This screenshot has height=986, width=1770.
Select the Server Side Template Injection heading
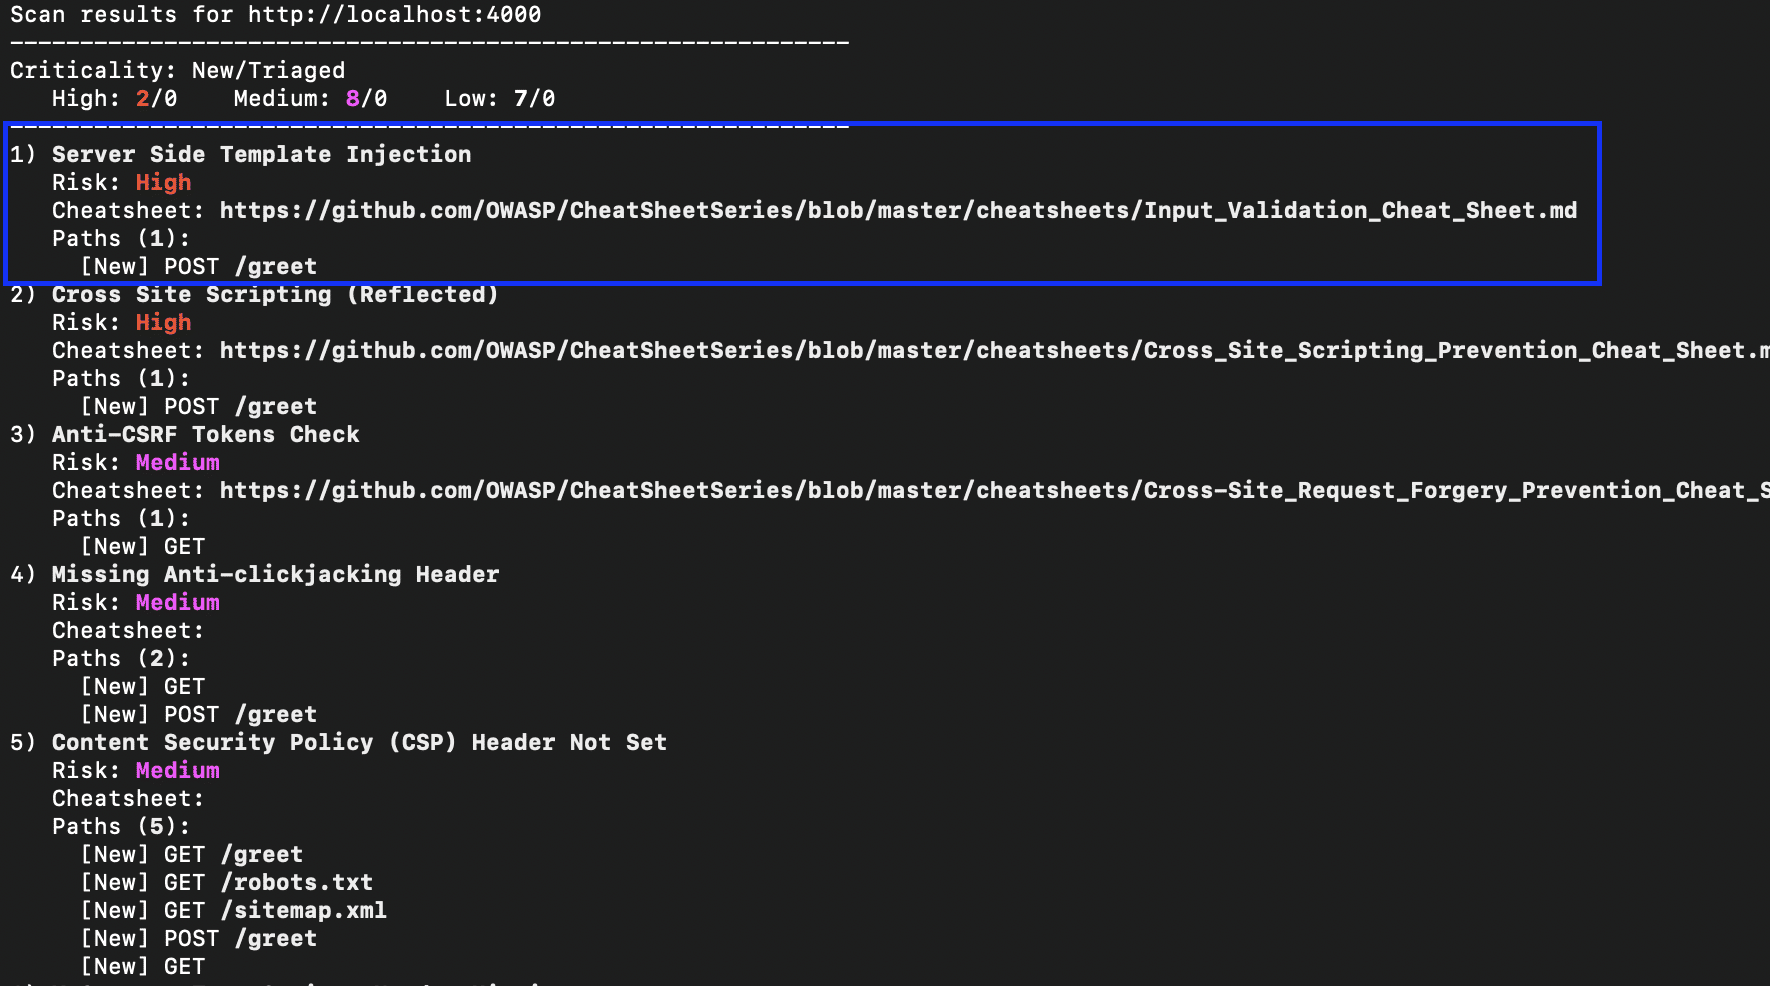tap(261, 154)
